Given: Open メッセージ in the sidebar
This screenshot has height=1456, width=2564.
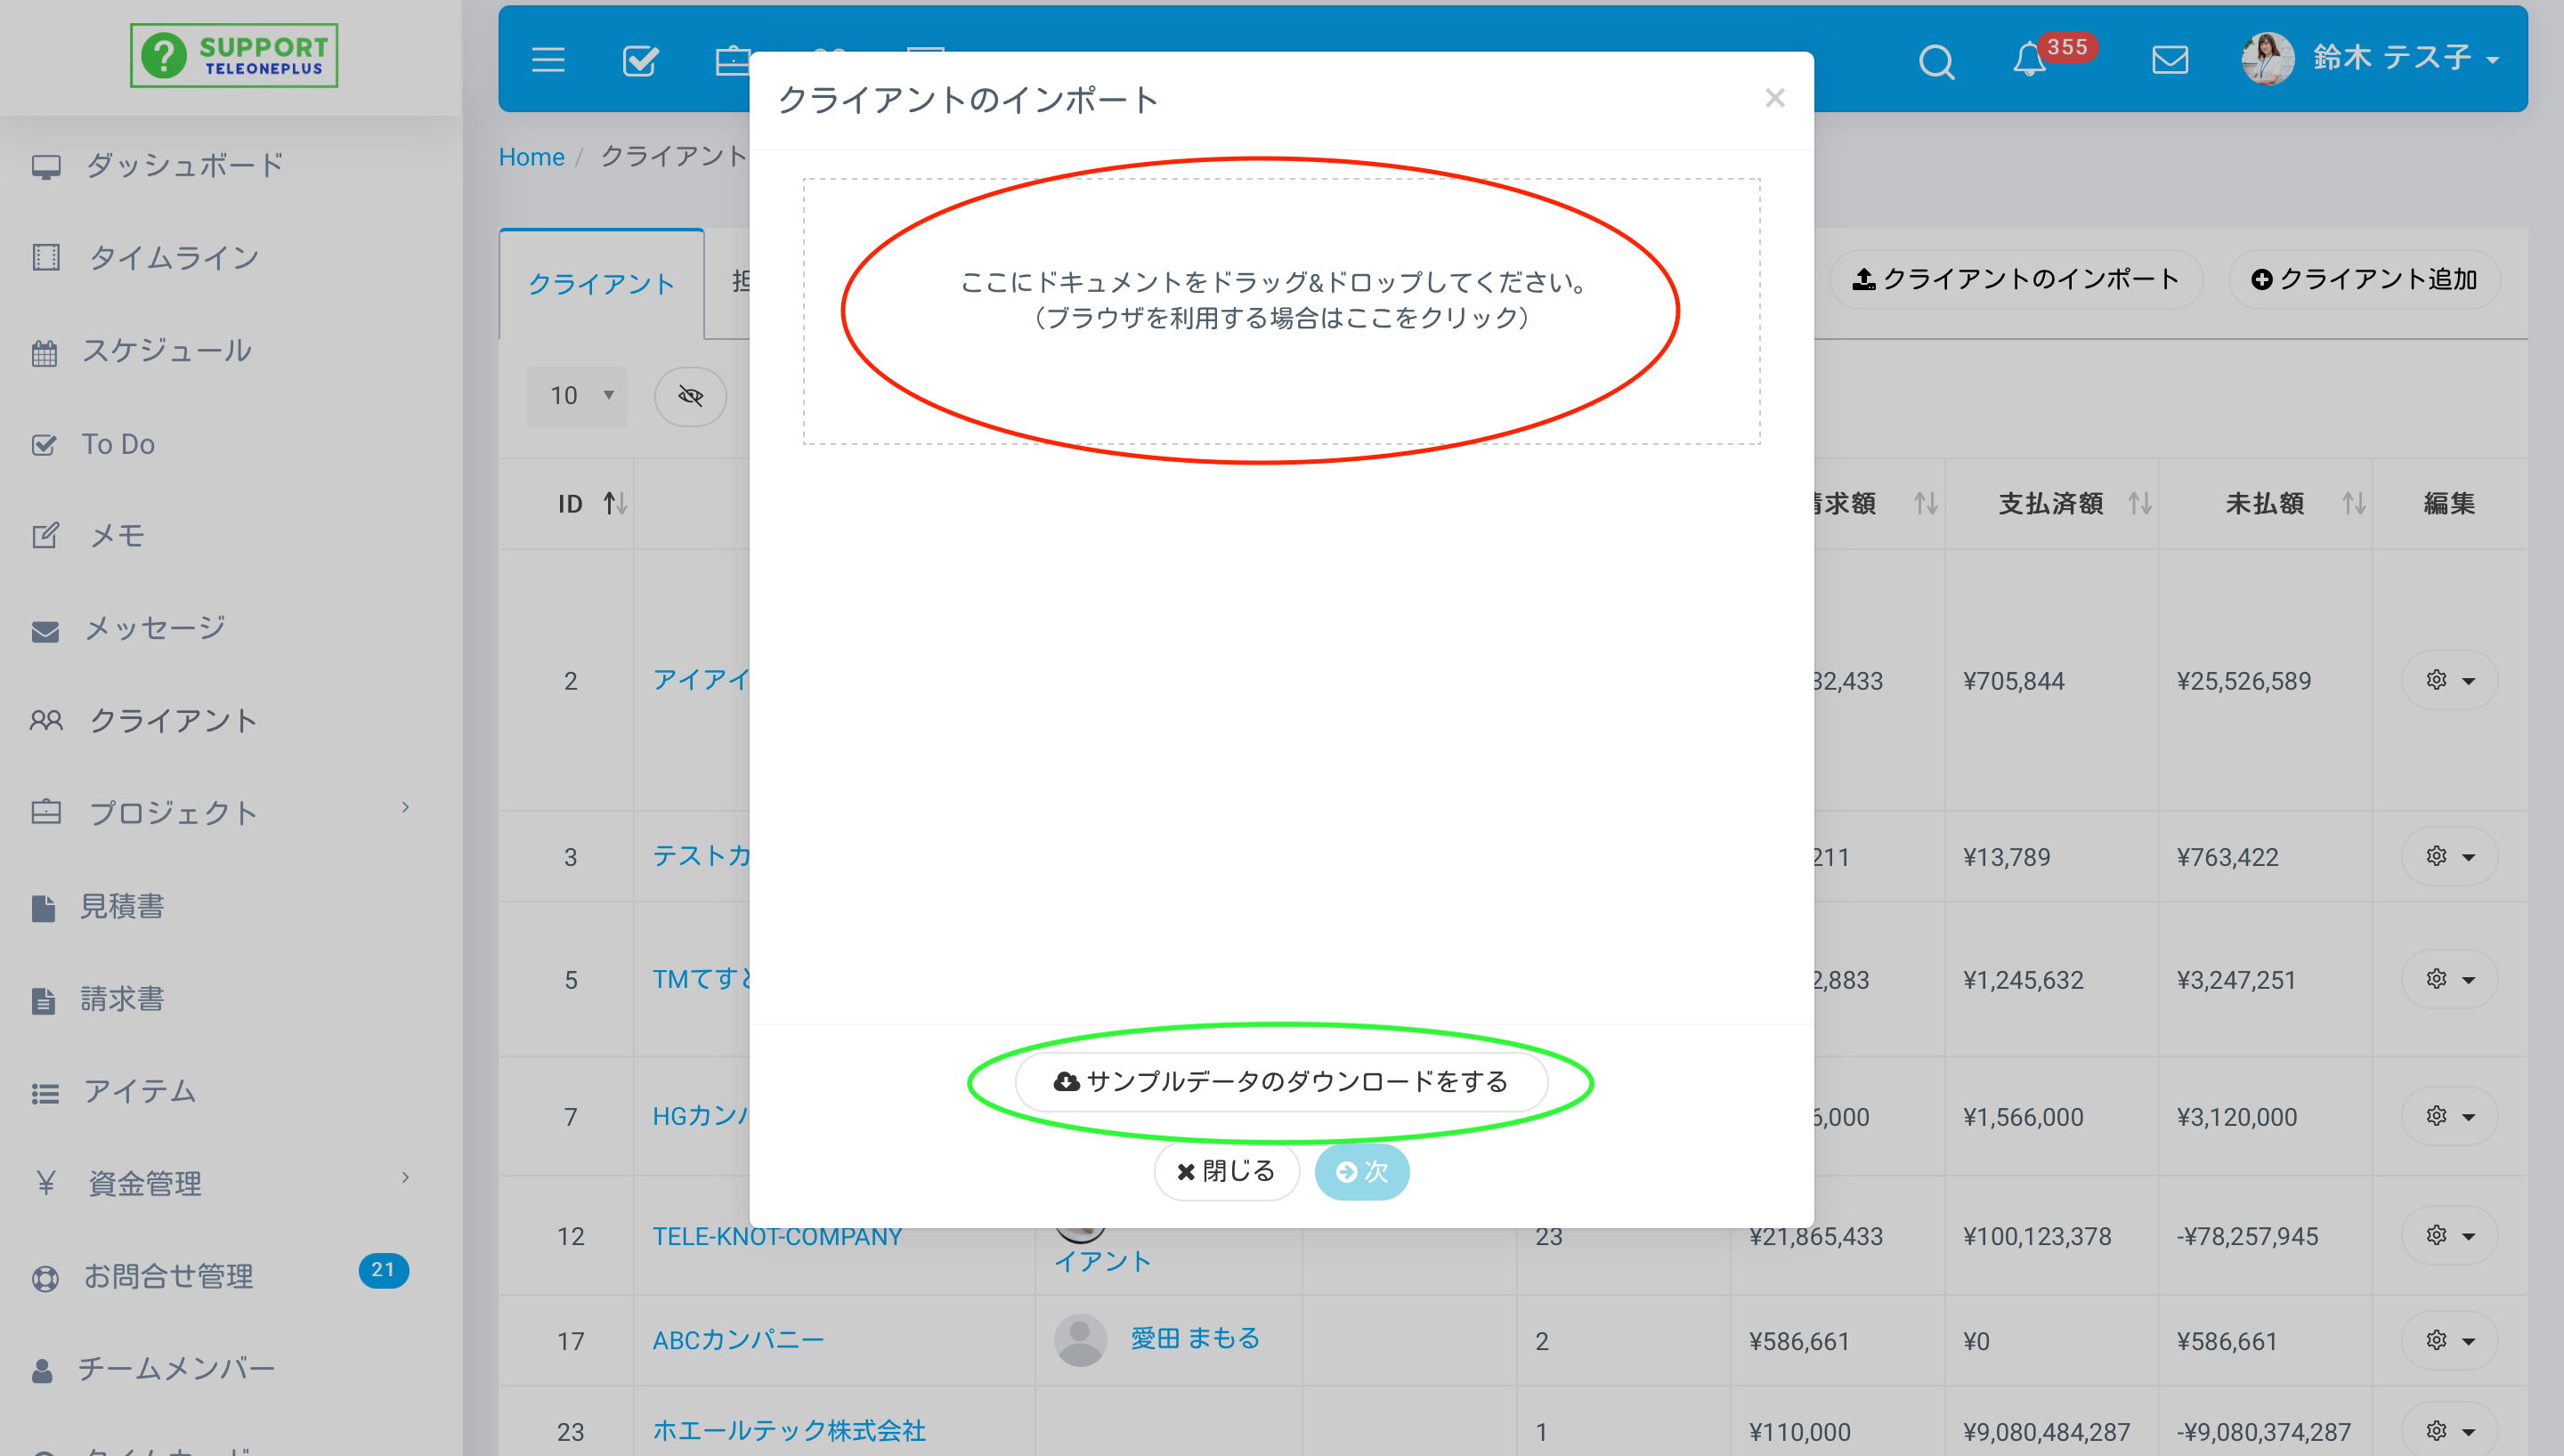Looking at the screenshot, I should (x=154, y=628).
